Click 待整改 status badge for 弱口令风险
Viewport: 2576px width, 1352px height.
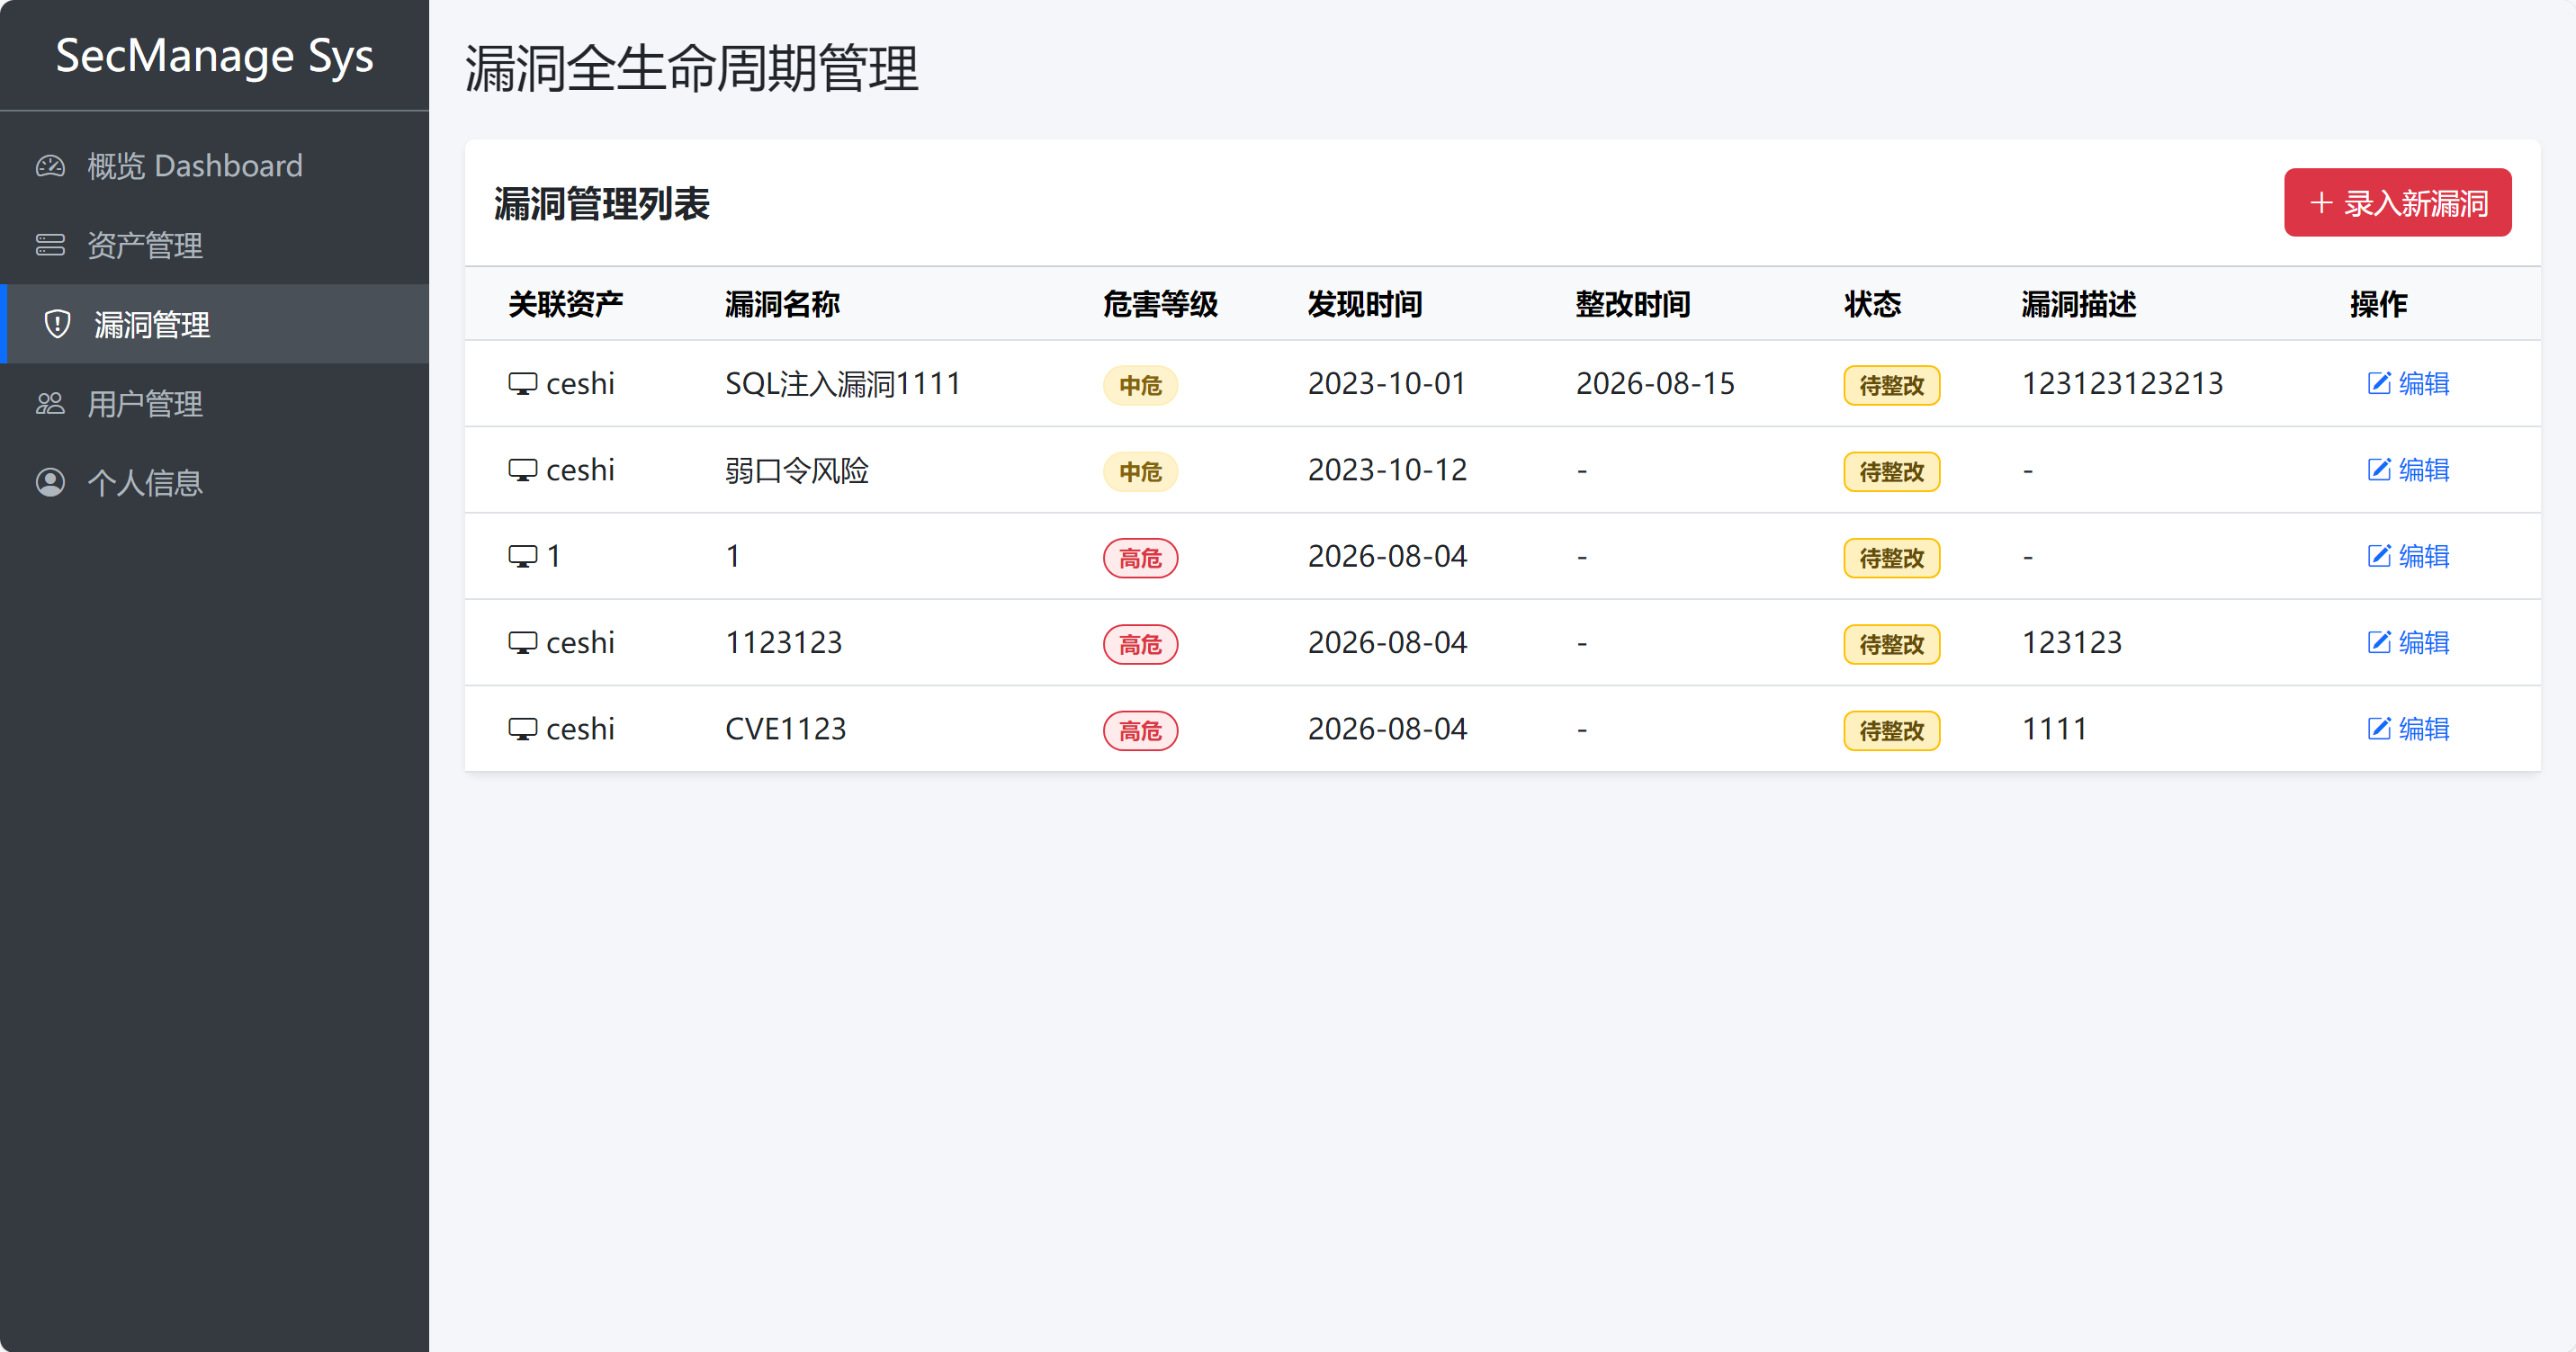coord(1891,471)
